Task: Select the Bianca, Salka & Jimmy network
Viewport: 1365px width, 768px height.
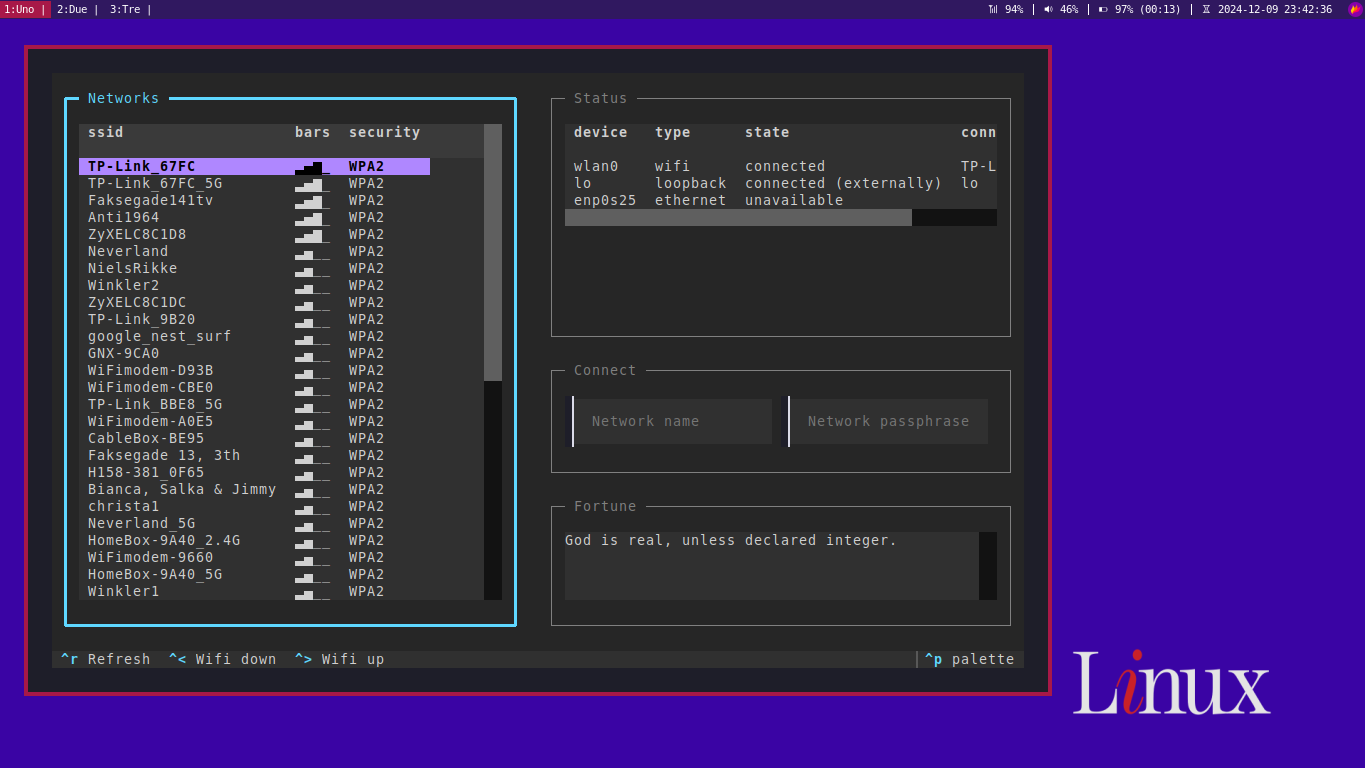Action: 254,489
